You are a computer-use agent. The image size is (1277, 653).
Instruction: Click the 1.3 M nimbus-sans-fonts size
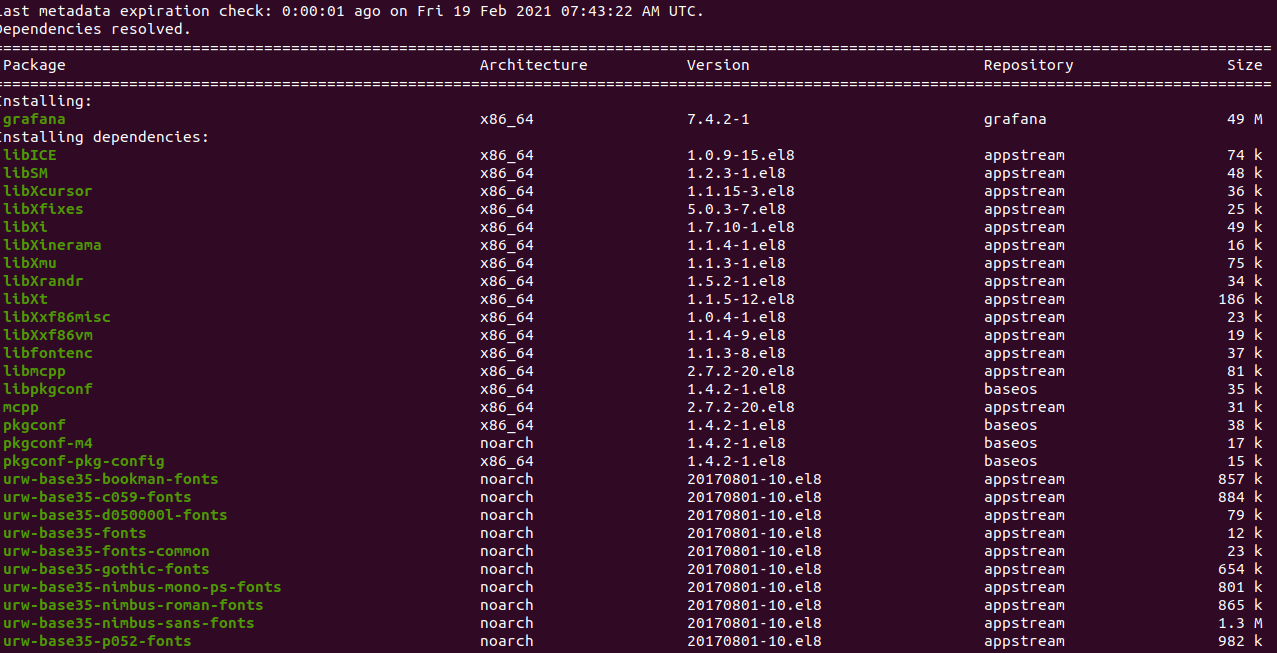click(1240, 623)
